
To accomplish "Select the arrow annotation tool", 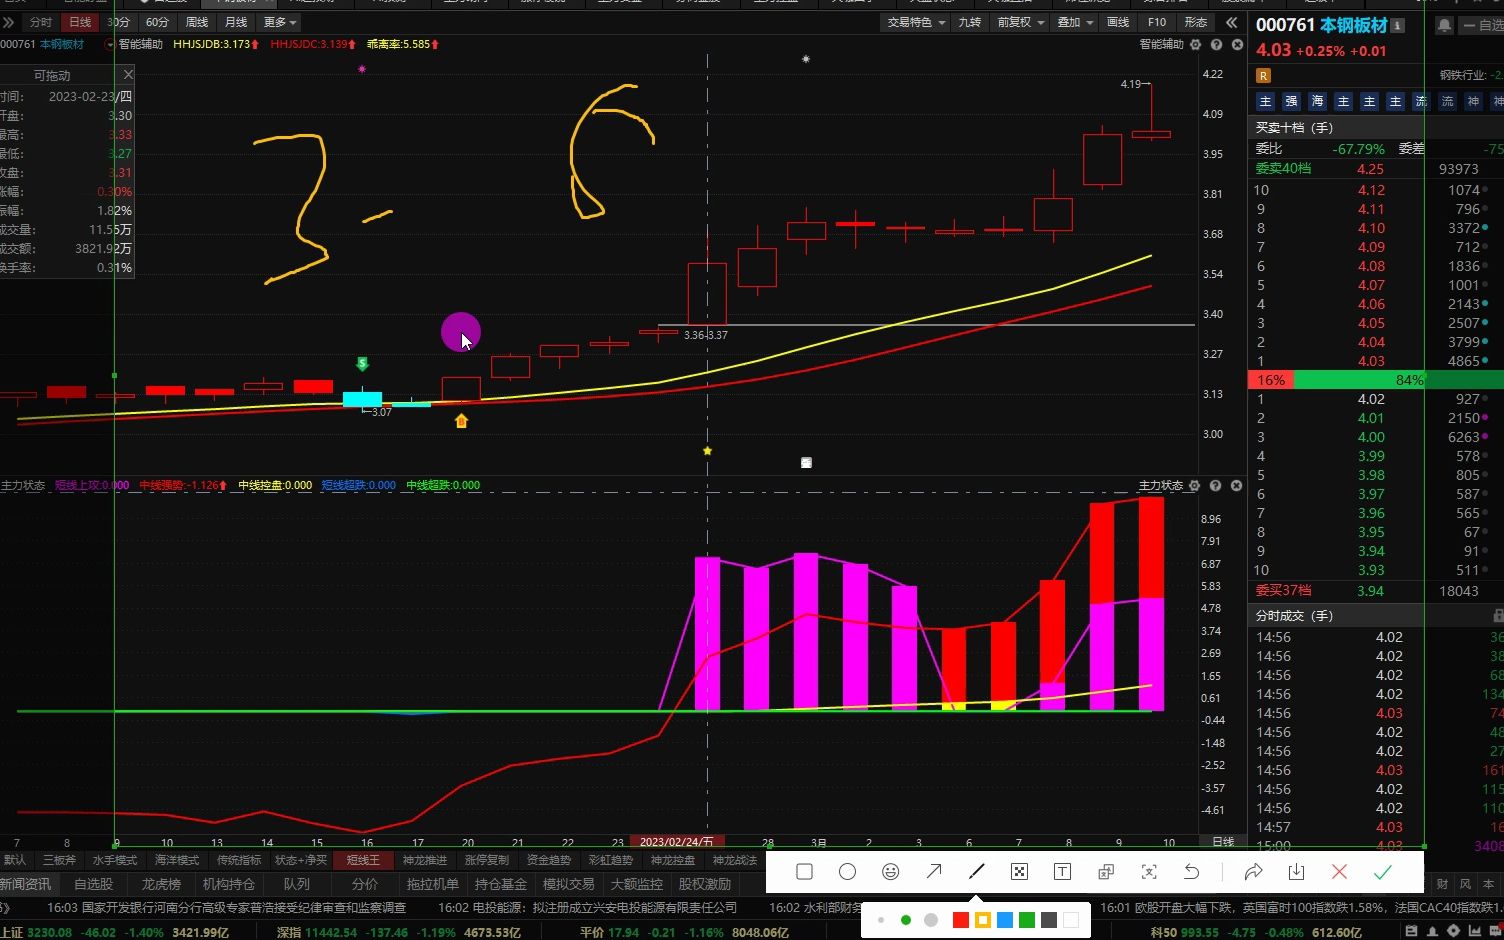I will [x=933, y=872].
